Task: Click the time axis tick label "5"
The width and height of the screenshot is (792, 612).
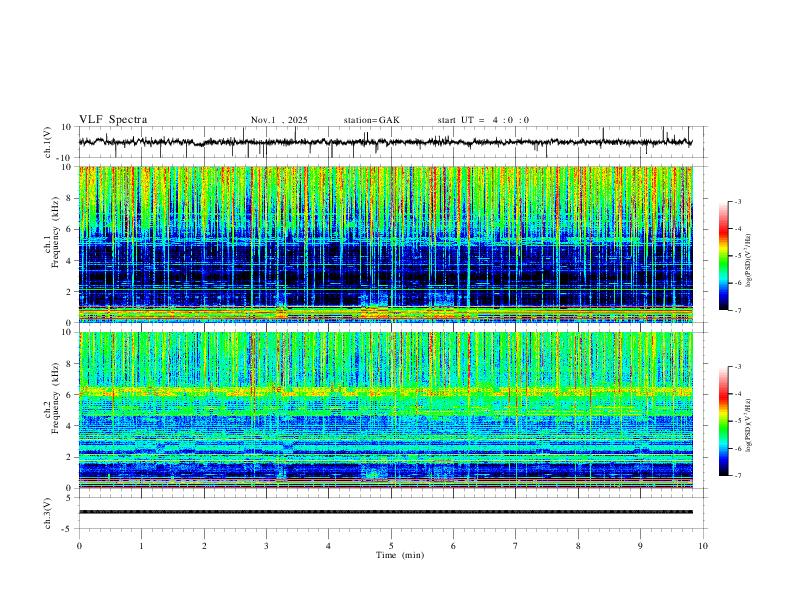Action: (x=391, y=546)
